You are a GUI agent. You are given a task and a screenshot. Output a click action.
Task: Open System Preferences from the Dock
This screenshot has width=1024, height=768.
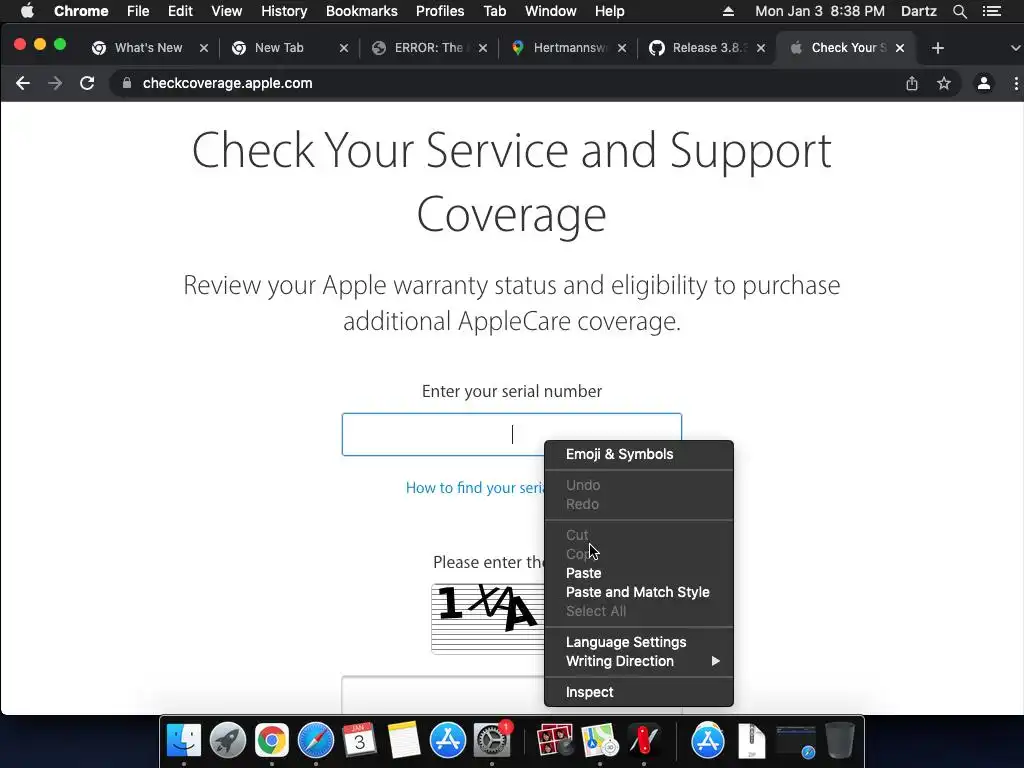click(492, 741)
